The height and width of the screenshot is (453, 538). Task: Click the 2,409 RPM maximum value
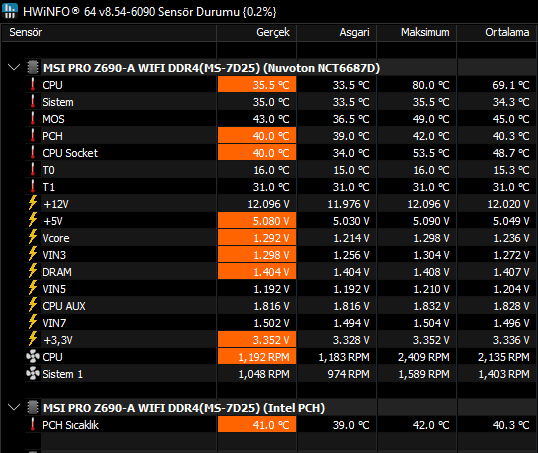pyautogui.click(x=423, y=357)
